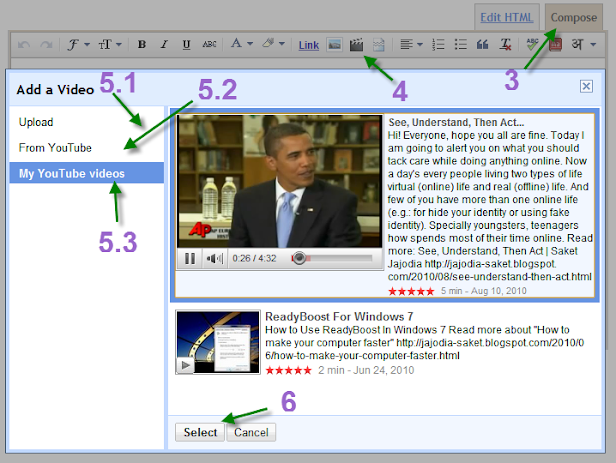Apply bullet list formatting

pos(460,44)
